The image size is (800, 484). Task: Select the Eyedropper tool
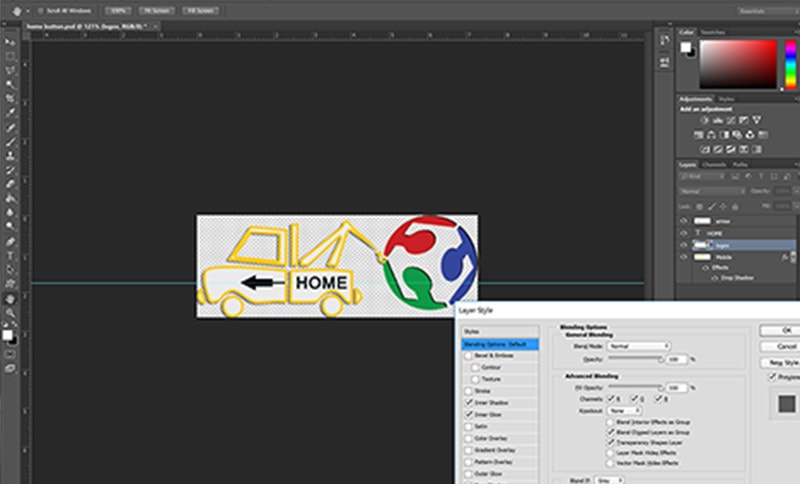(x=10, y=113)
